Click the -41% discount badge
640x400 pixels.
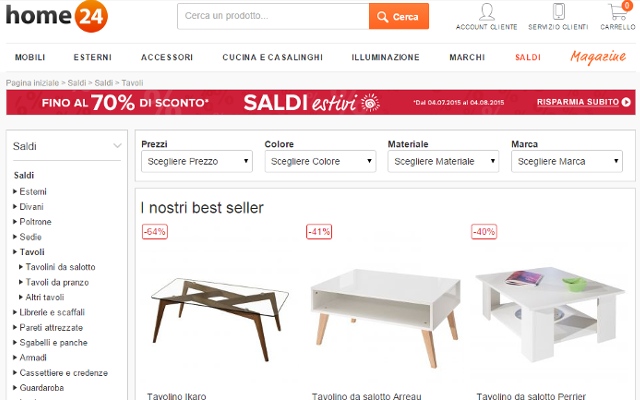point(319,232)
